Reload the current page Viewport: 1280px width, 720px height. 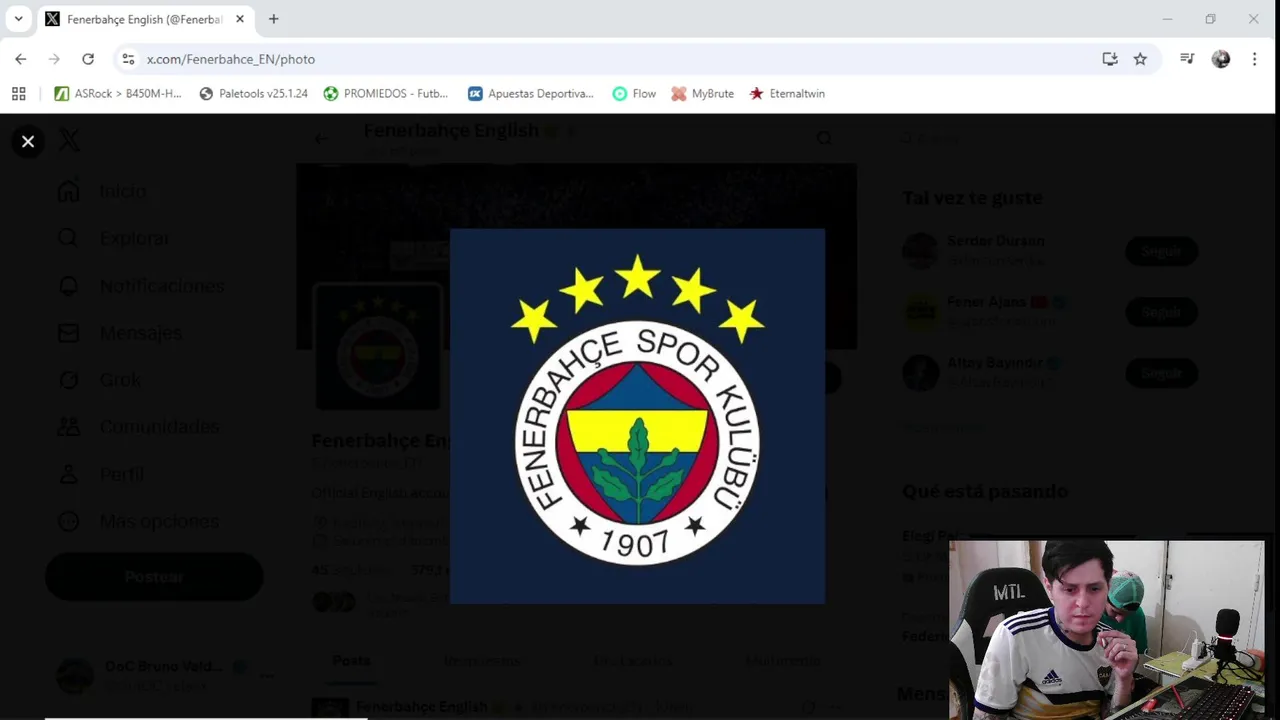[88, 59]
